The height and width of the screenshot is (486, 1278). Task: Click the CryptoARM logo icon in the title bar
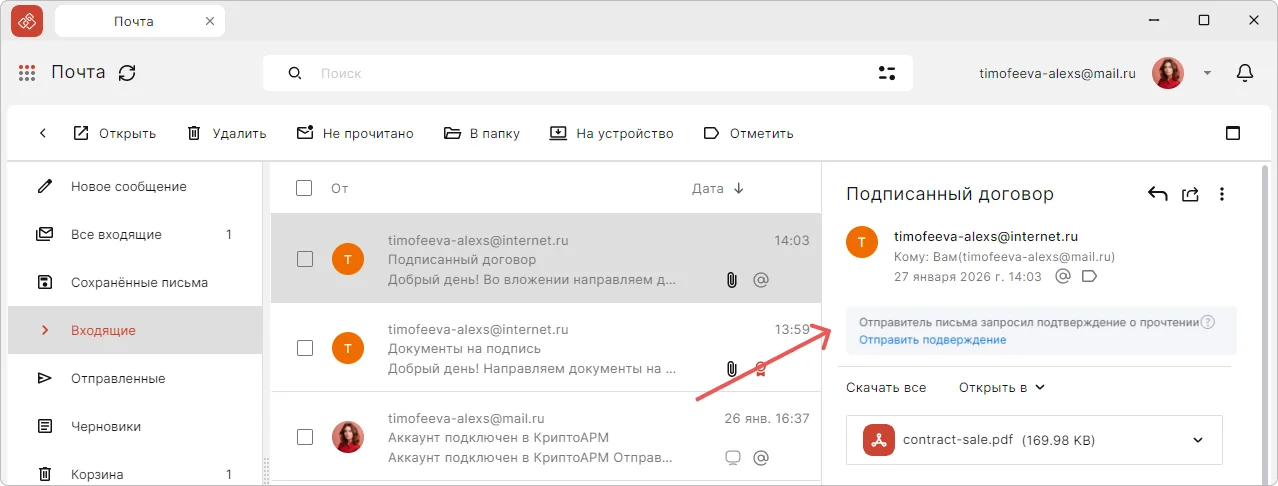tap(27, 20)
